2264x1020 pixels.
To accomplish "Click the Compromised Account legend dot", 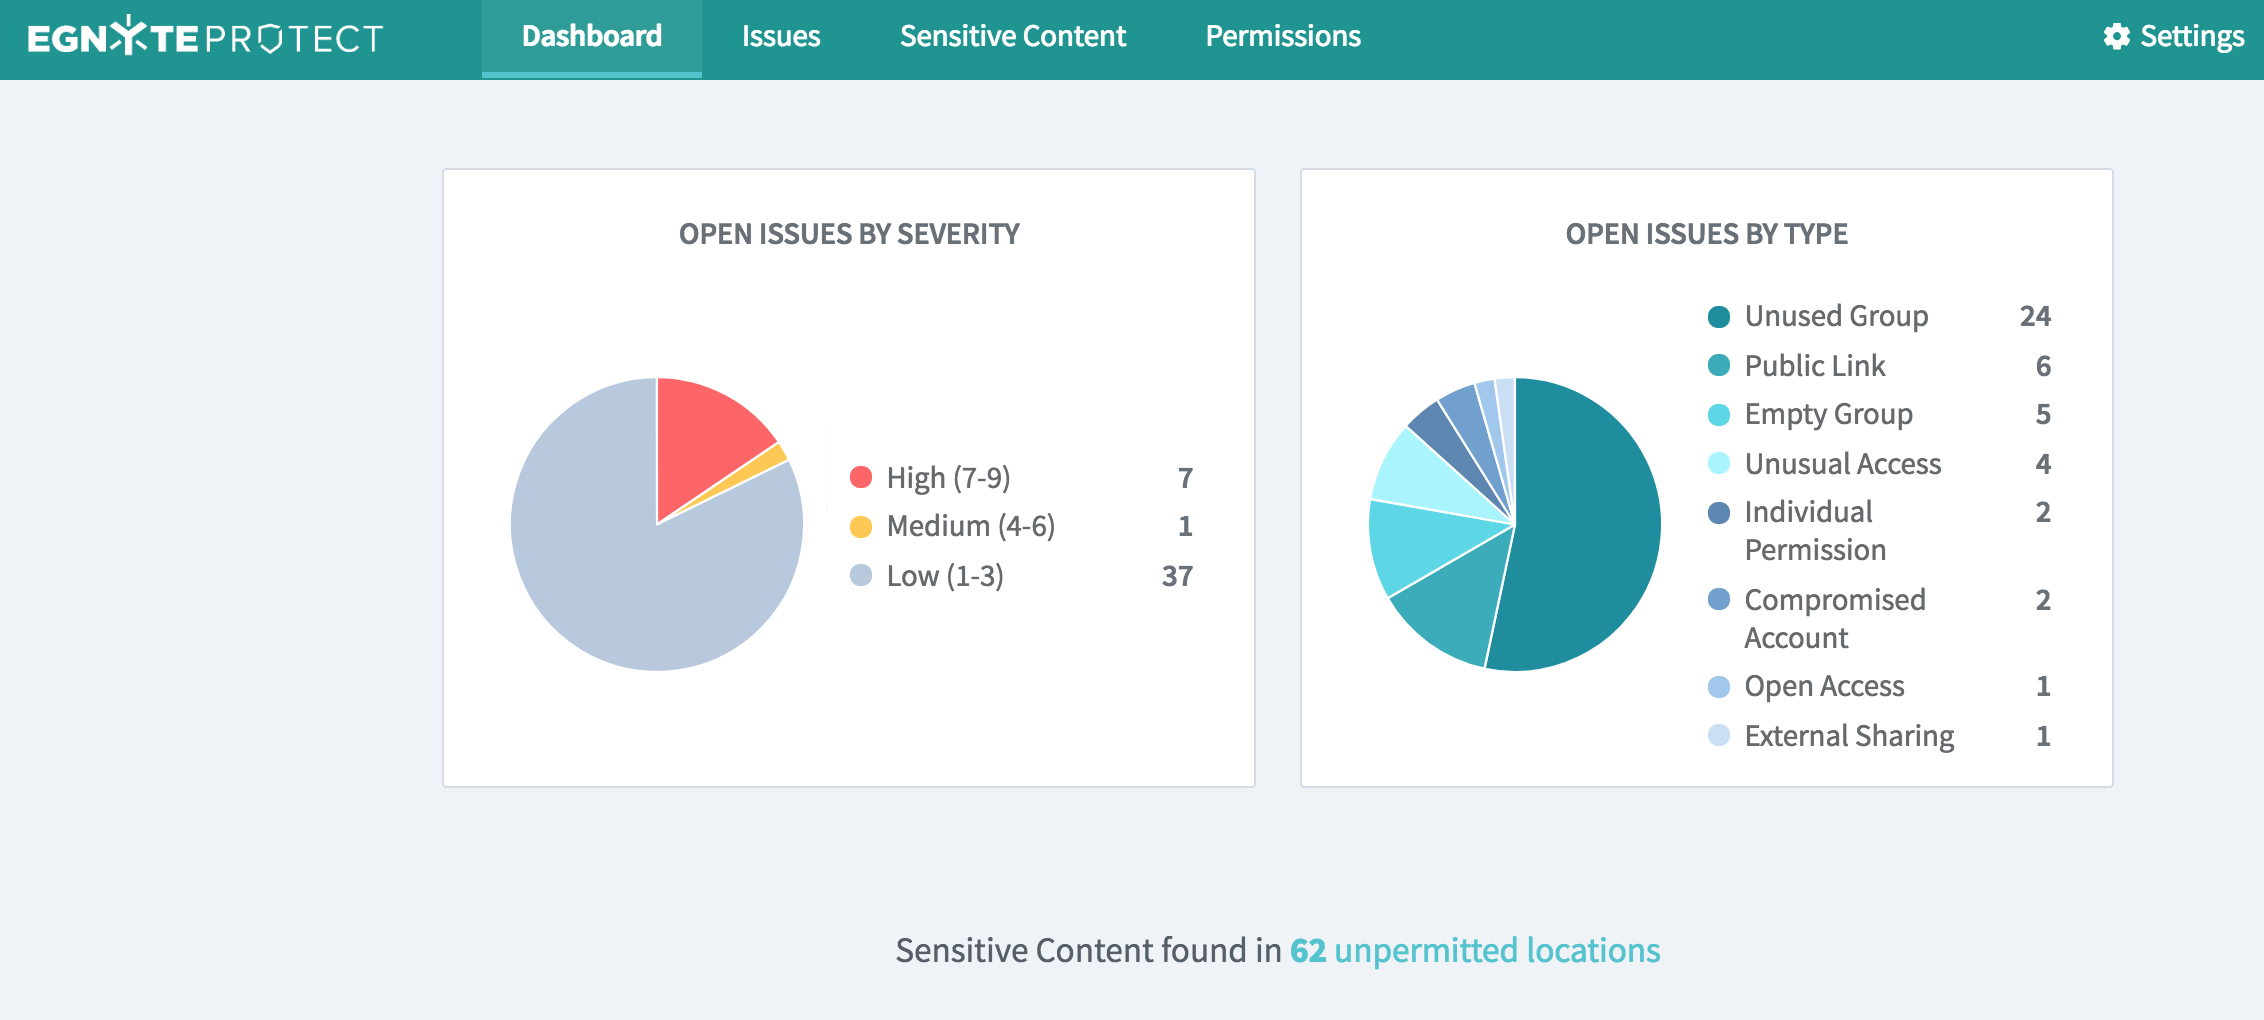I will click(1719, 600).
